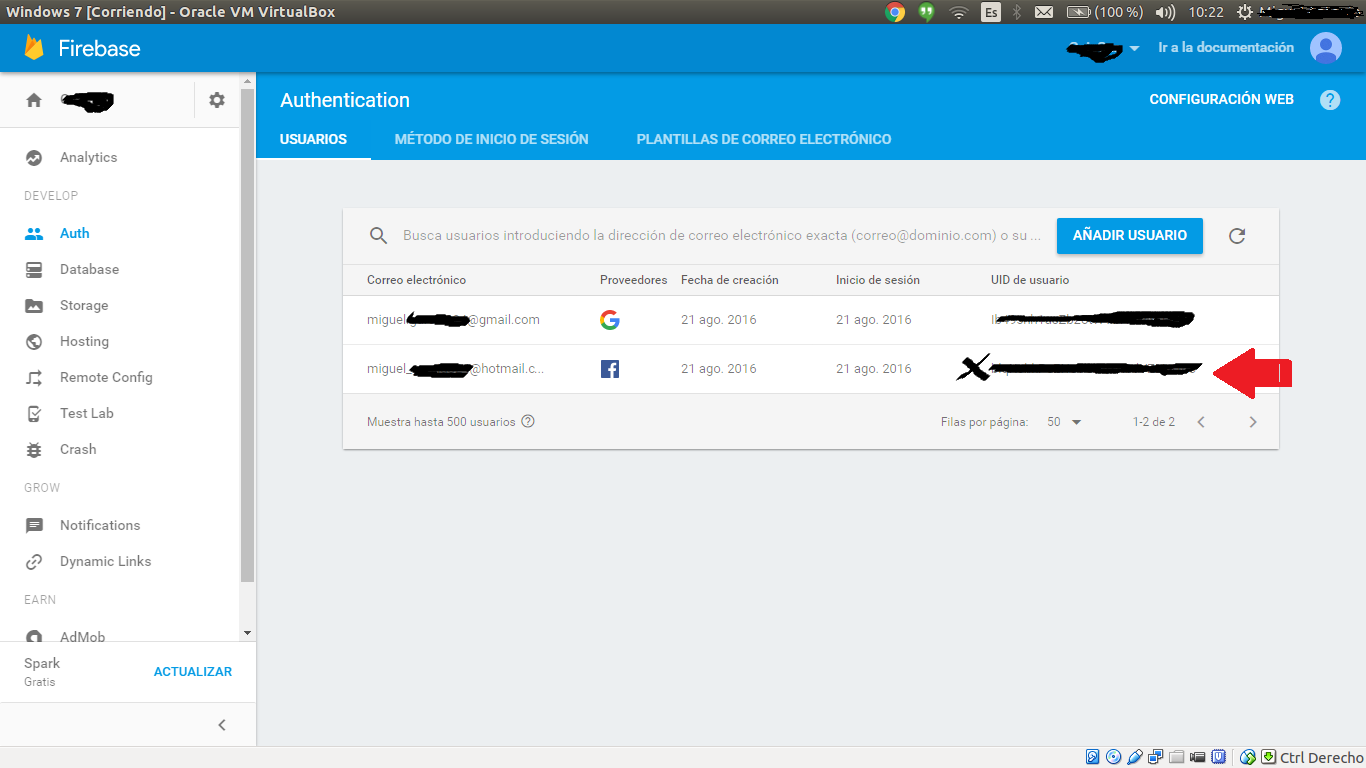Screen dimensions: 1366x768
Task: Open the account avatar menu
Action: pos(1326,48)
